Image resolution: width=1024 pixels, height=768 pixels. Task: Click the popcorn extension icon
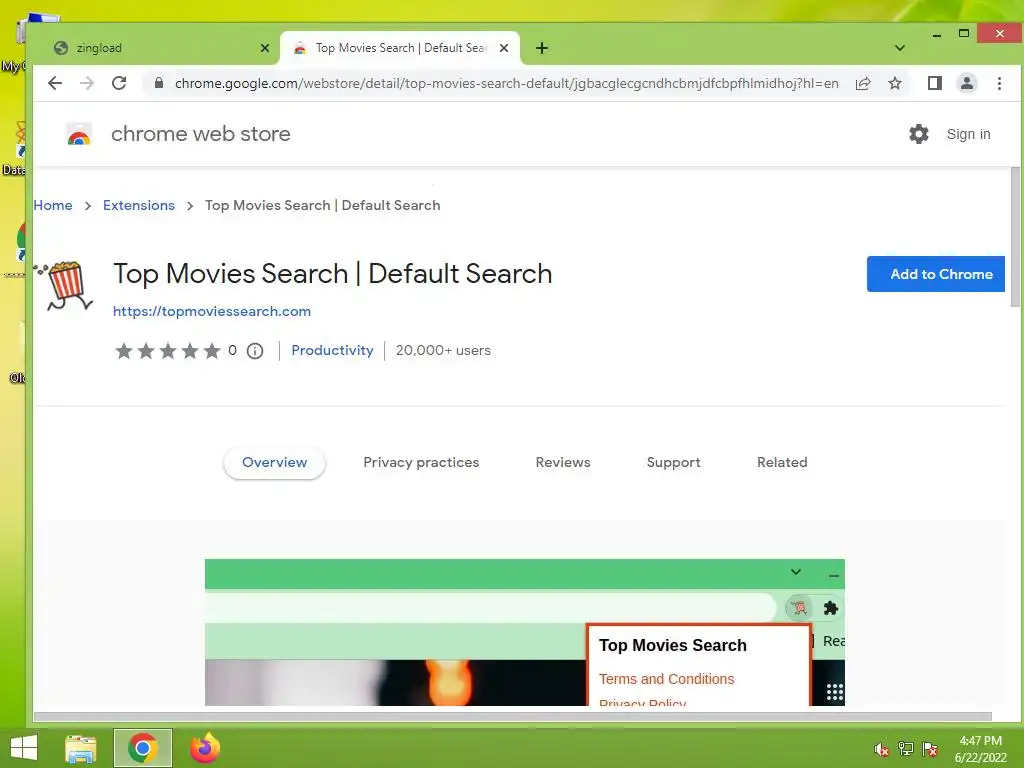[63, 285]
